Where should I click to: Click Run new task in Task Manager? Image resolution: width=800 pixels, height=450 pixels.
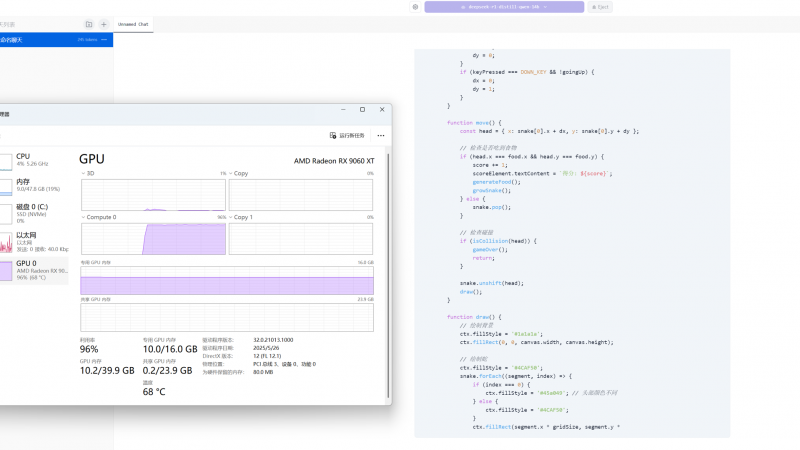click(x=348, y=135)
